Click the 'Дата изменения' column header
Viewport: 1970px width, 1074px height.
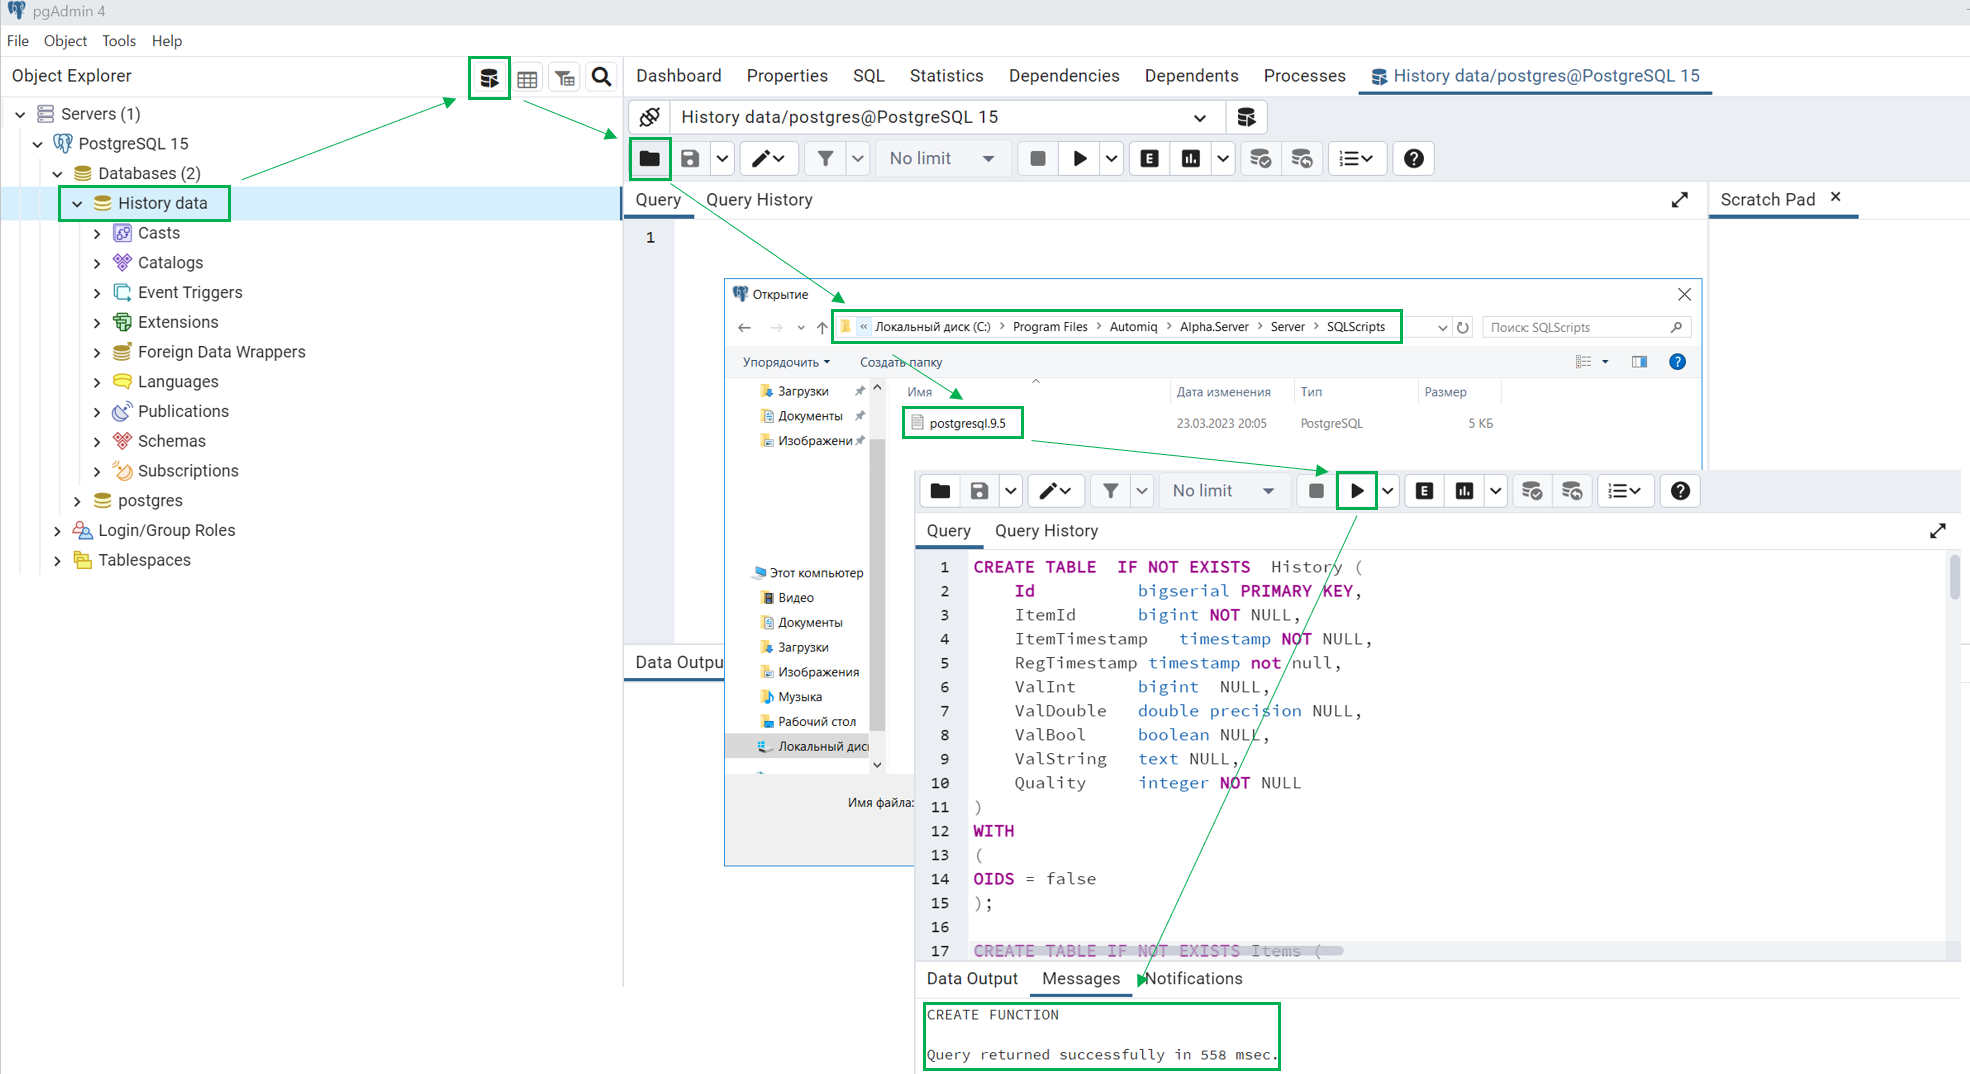pos(1223,392)
